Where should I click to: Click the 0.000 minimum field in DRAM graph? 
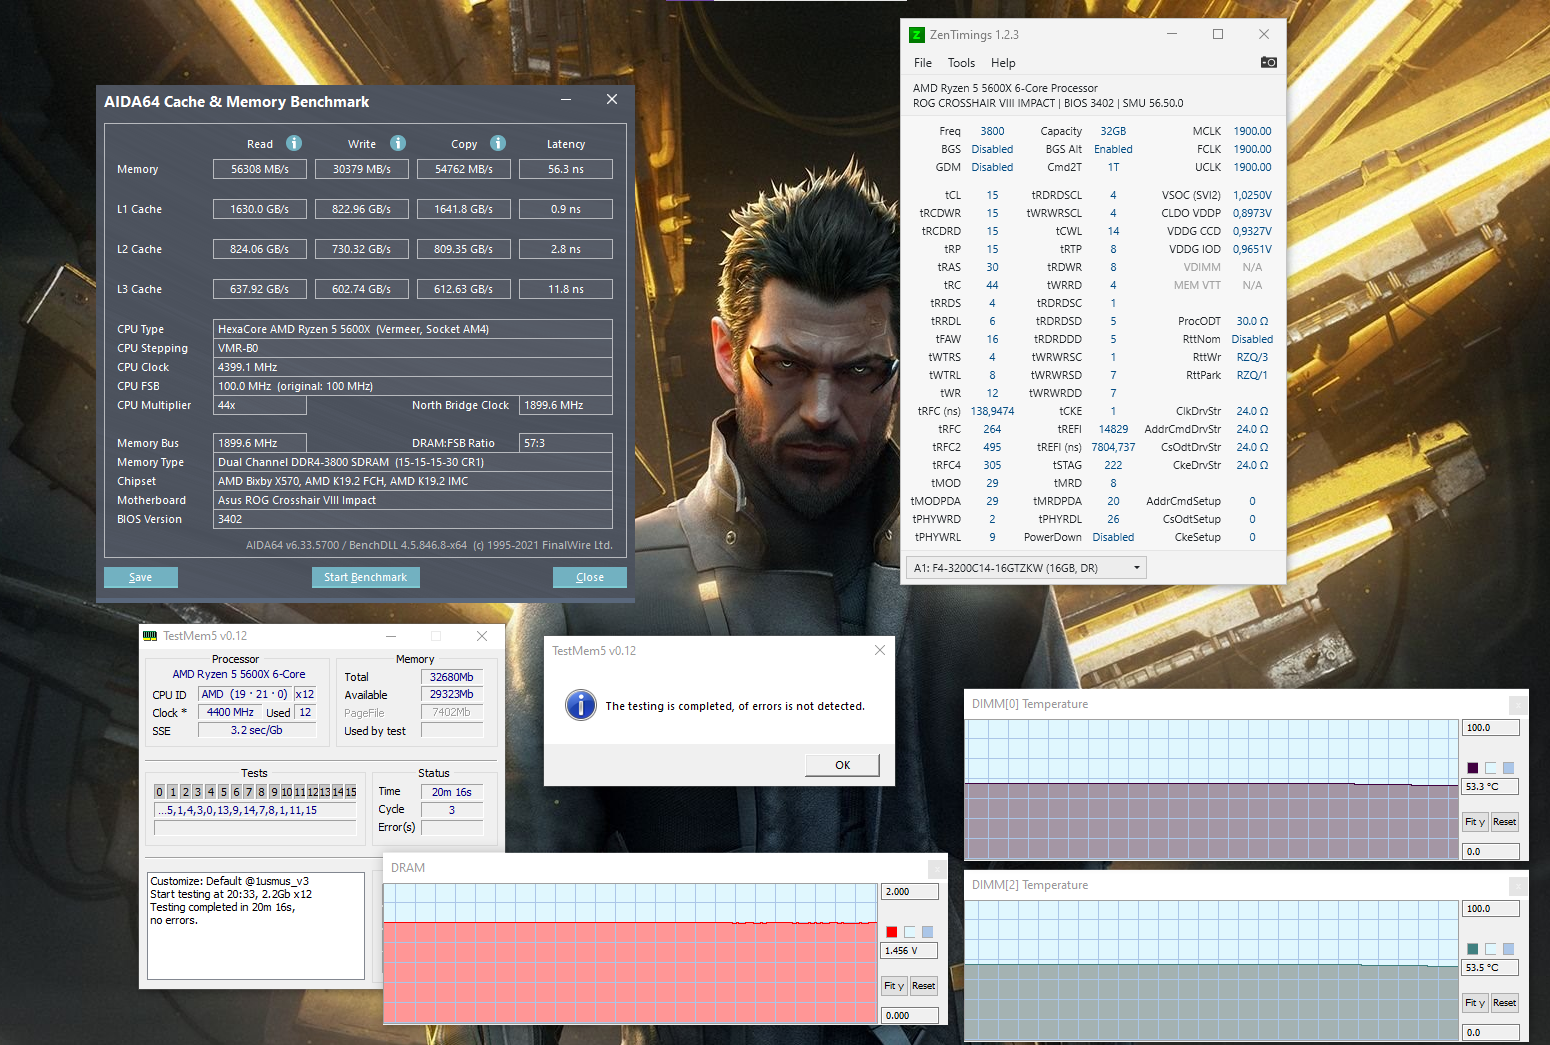(x=910, y=1016)
